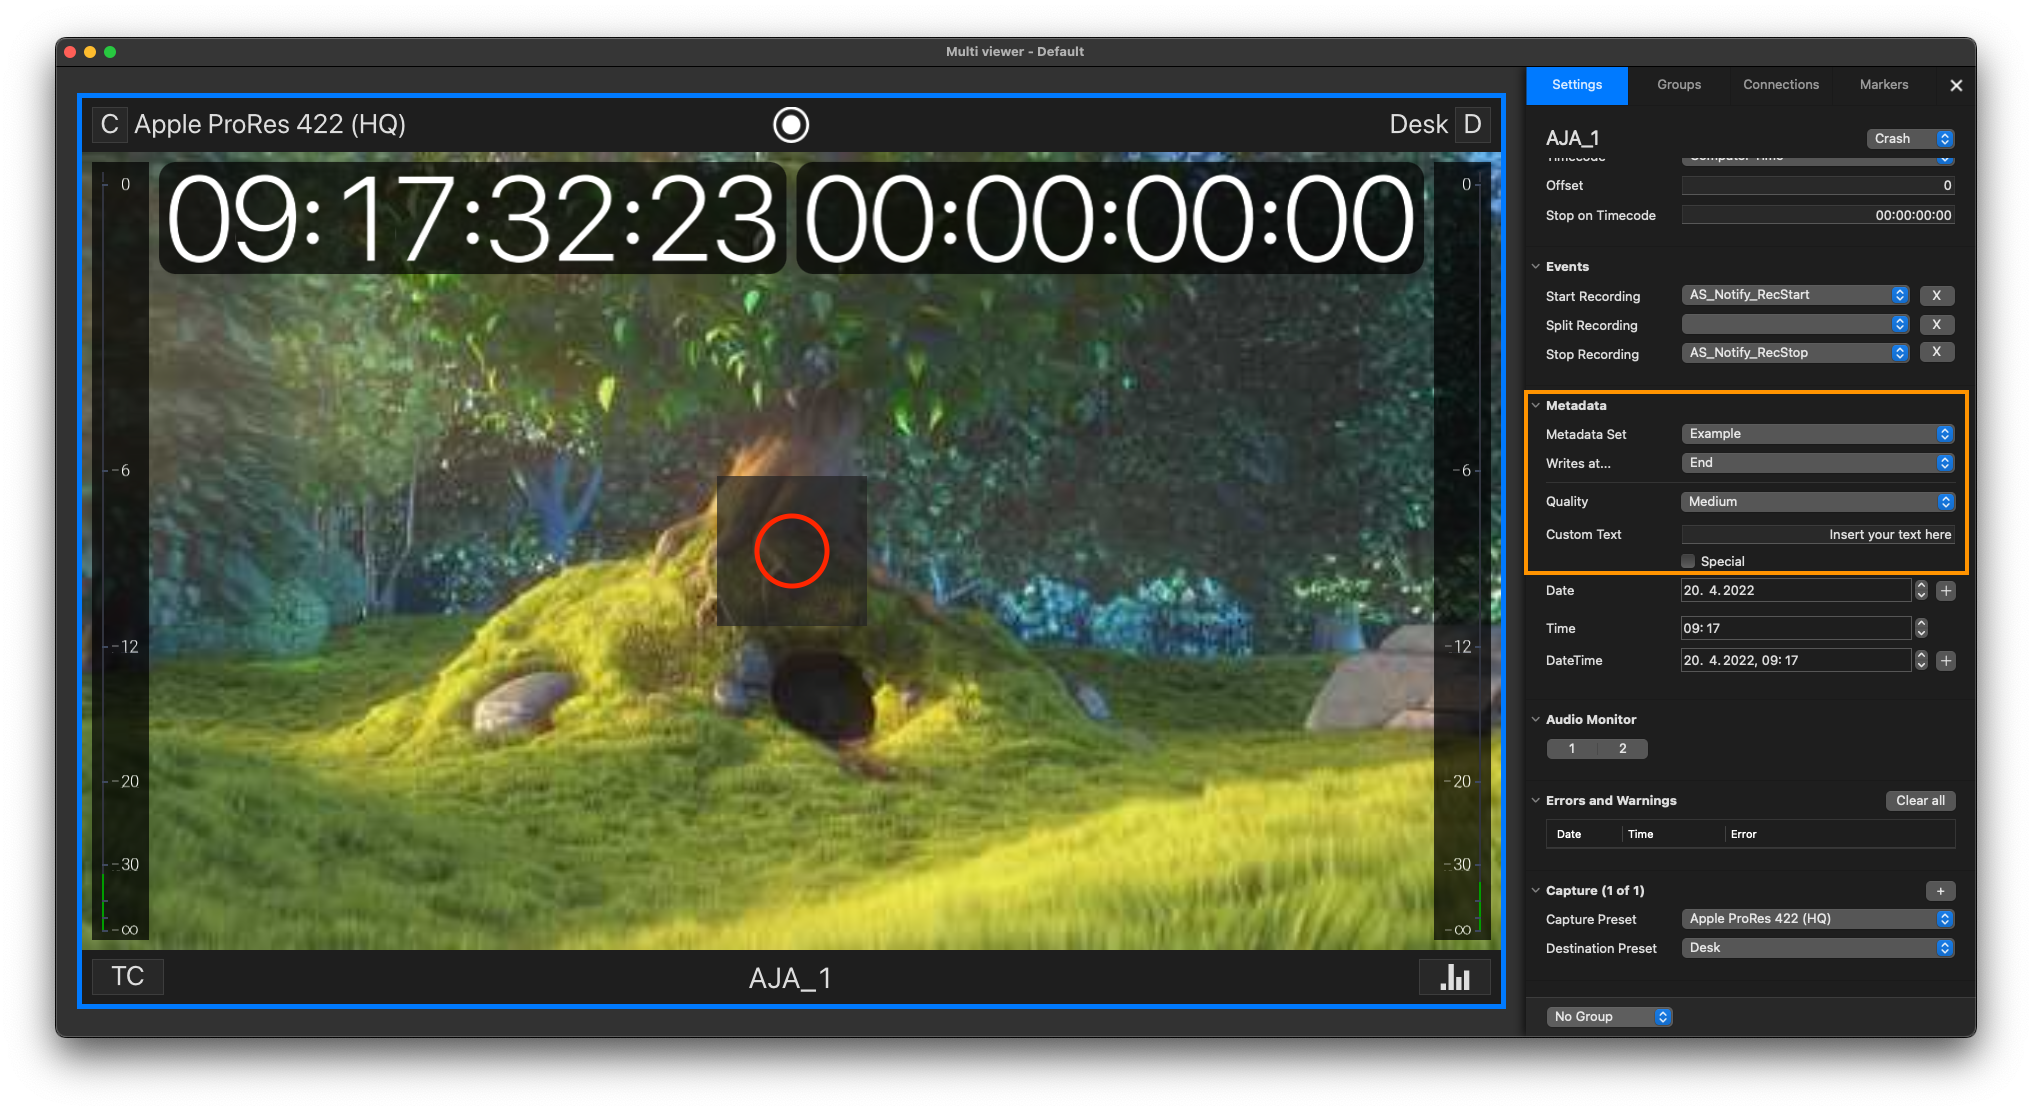Click the Desk label in viewer header

(x=1418, y=125)
